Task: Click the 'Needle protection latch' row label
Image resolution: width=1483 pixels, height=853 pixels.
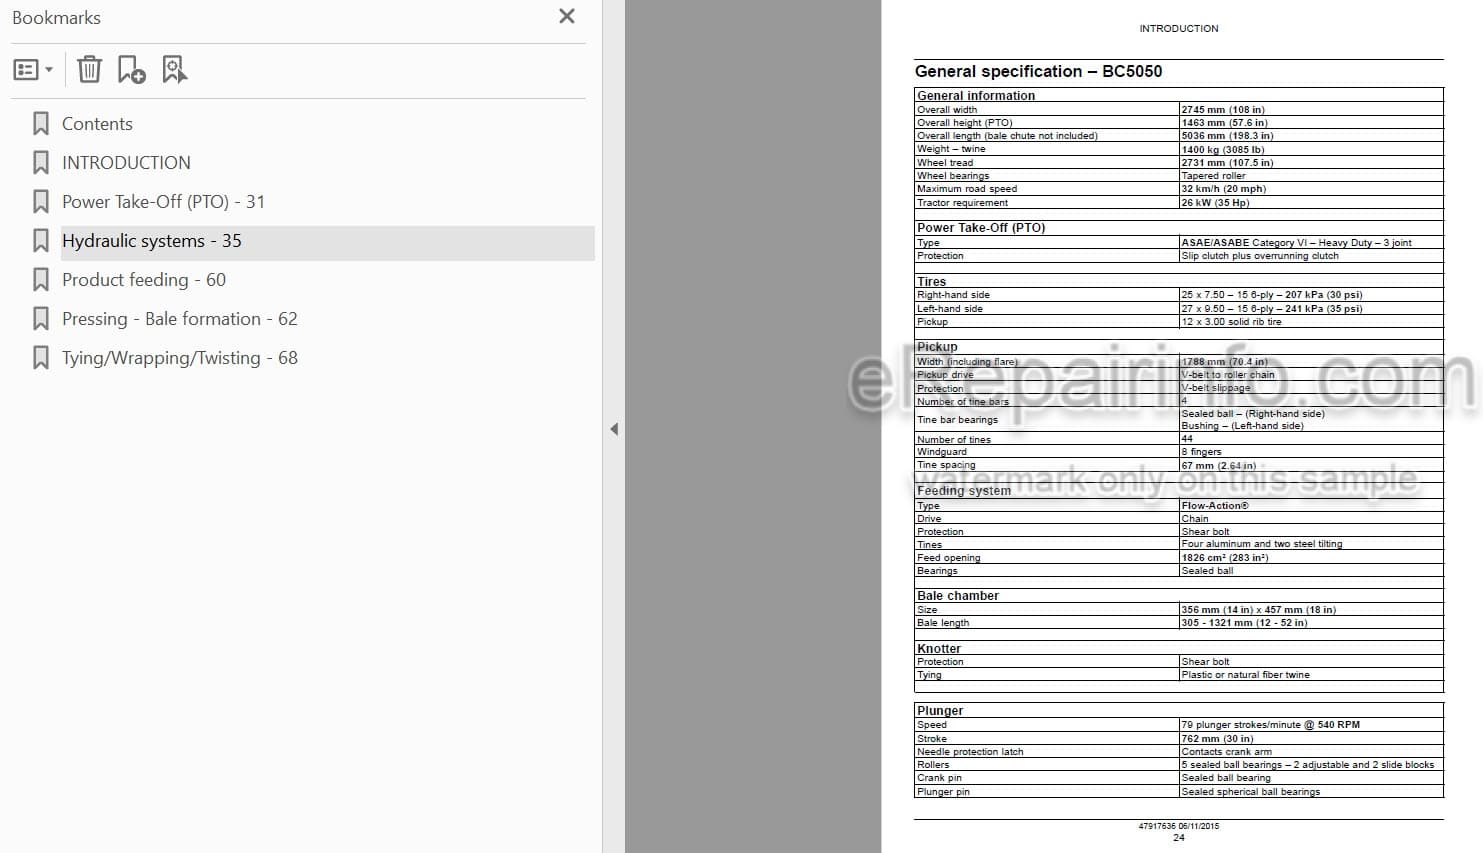Action: click(970, 752)
